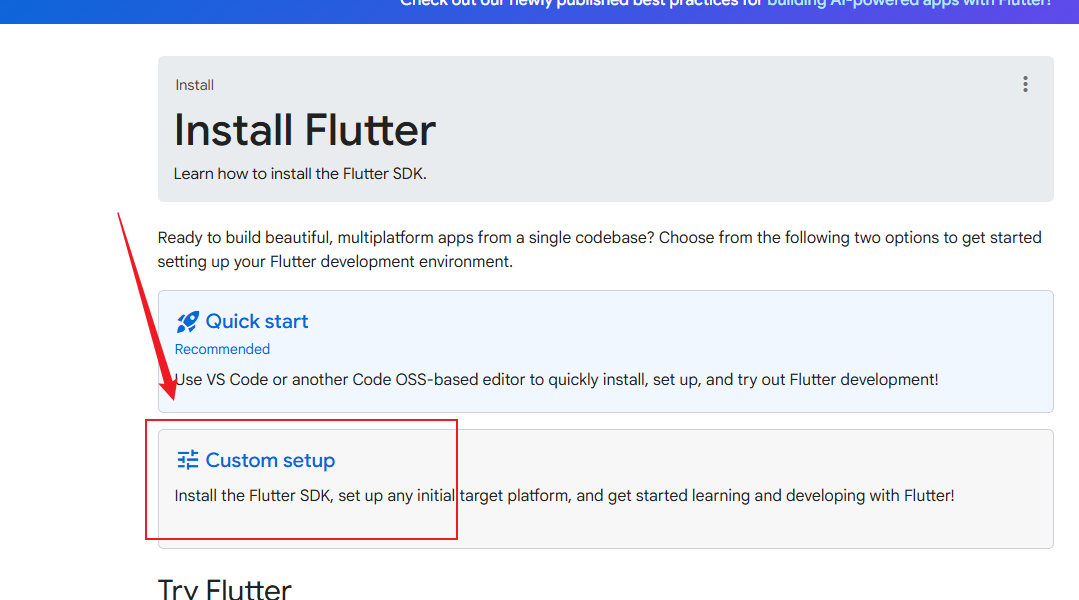Click the Custom setup sliders icon

[x=187, y=460]
